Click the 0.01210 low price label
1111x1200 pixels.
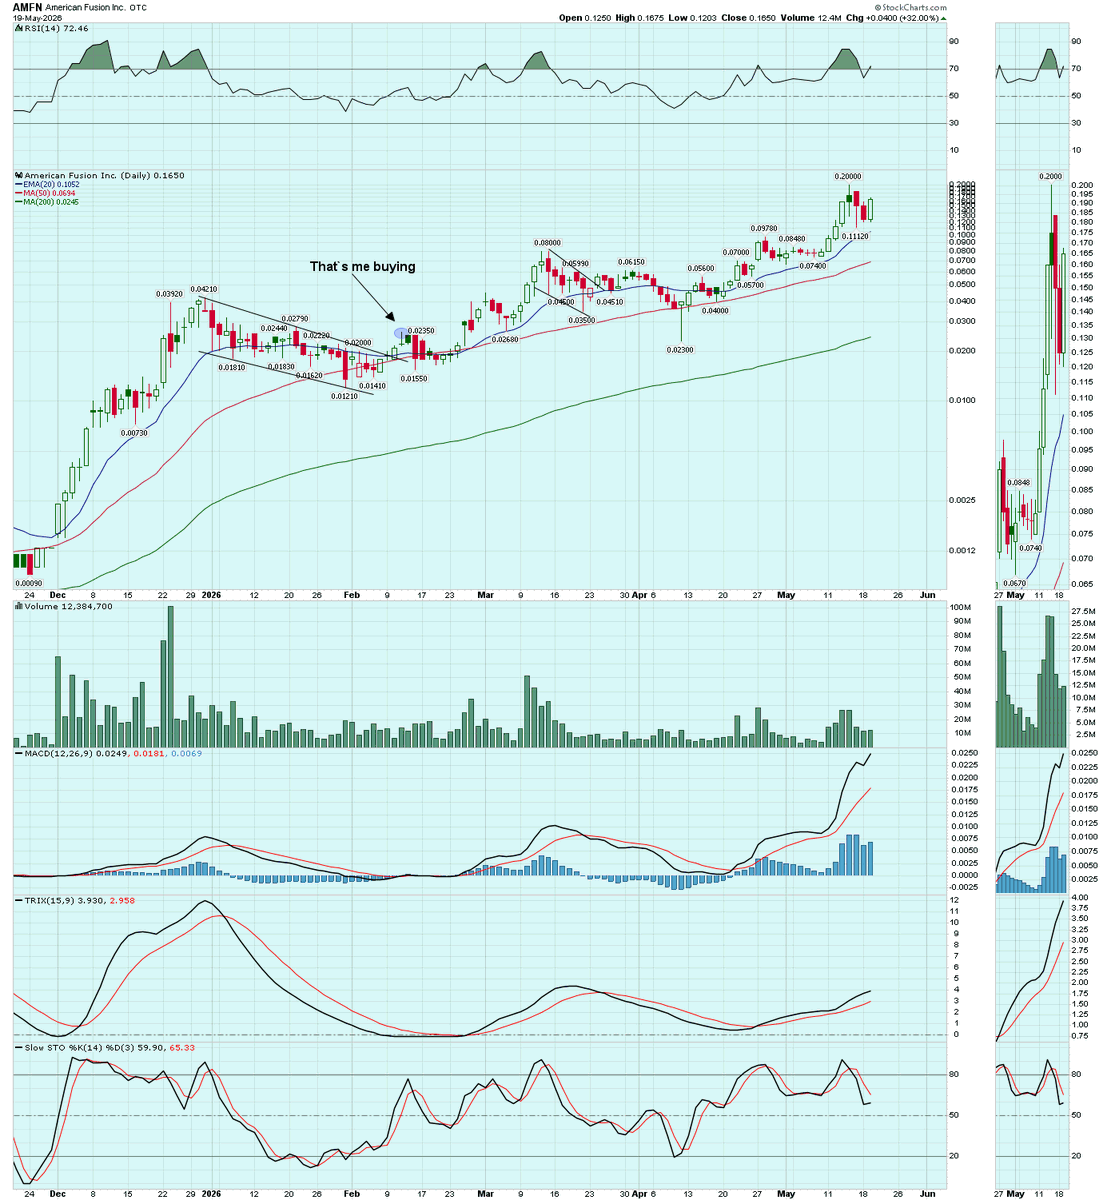coord(345,396)
